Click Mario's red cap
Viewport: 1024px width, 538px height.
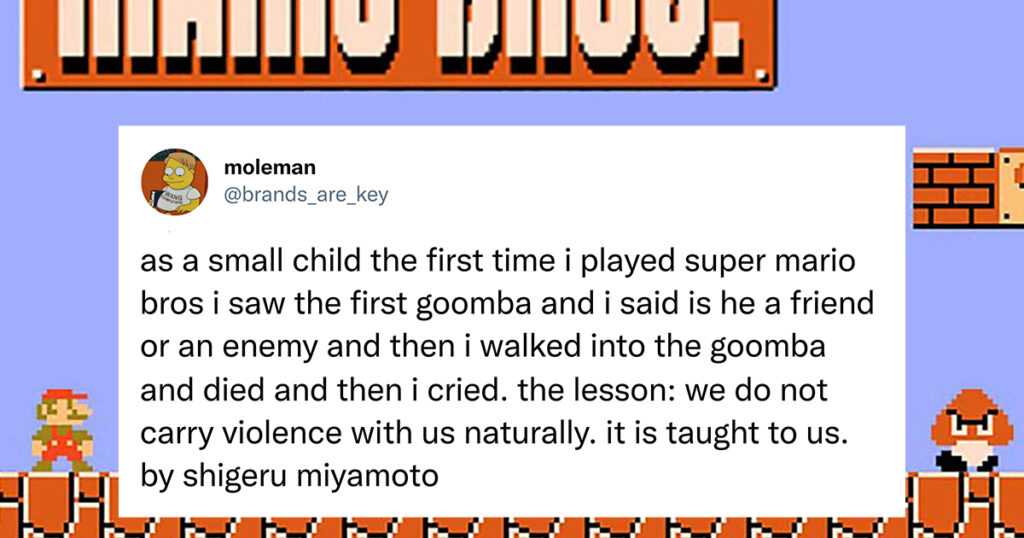coord(65,396)
